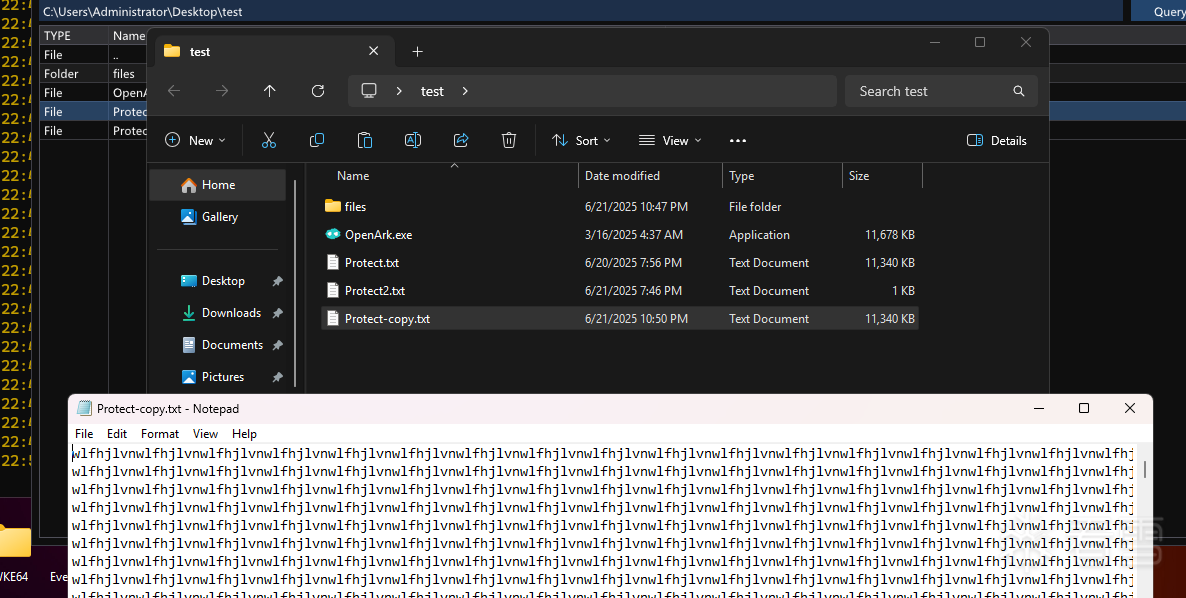This screenshot has width=1186, height=598.
Task: Open Home in the navigation pane
Action: pos(218,185)
